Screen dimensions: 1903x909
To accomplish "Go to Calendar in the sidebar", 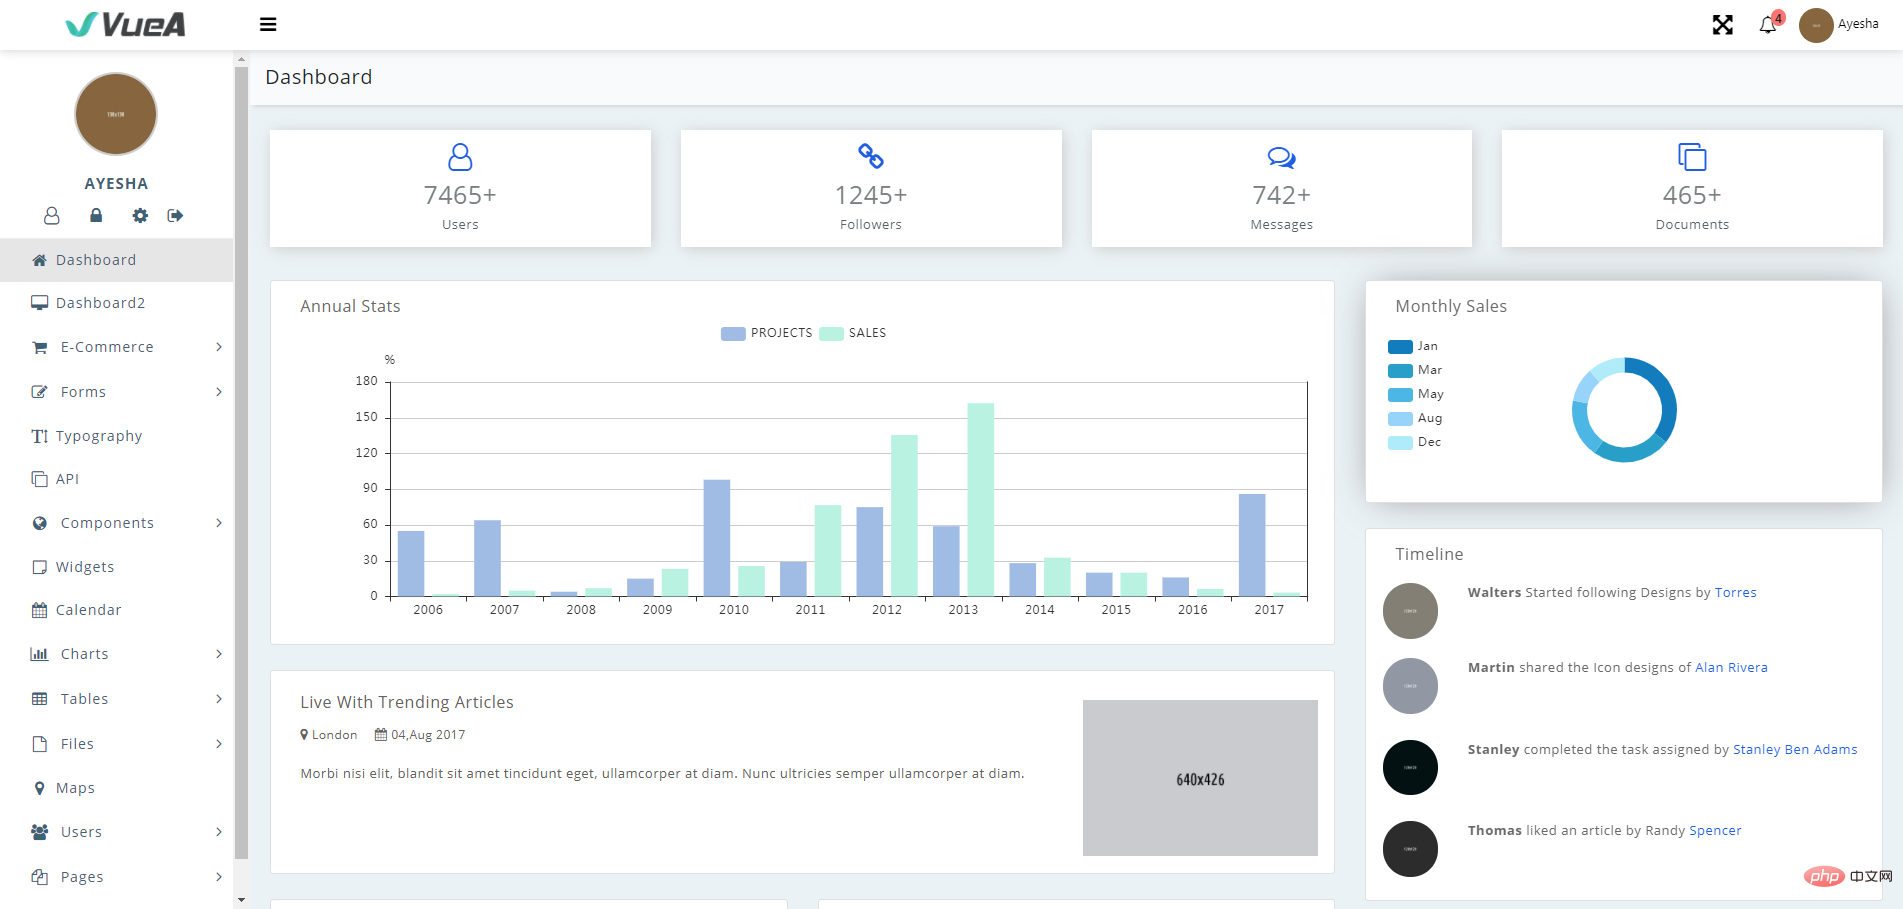I will [x=88, y=610].
